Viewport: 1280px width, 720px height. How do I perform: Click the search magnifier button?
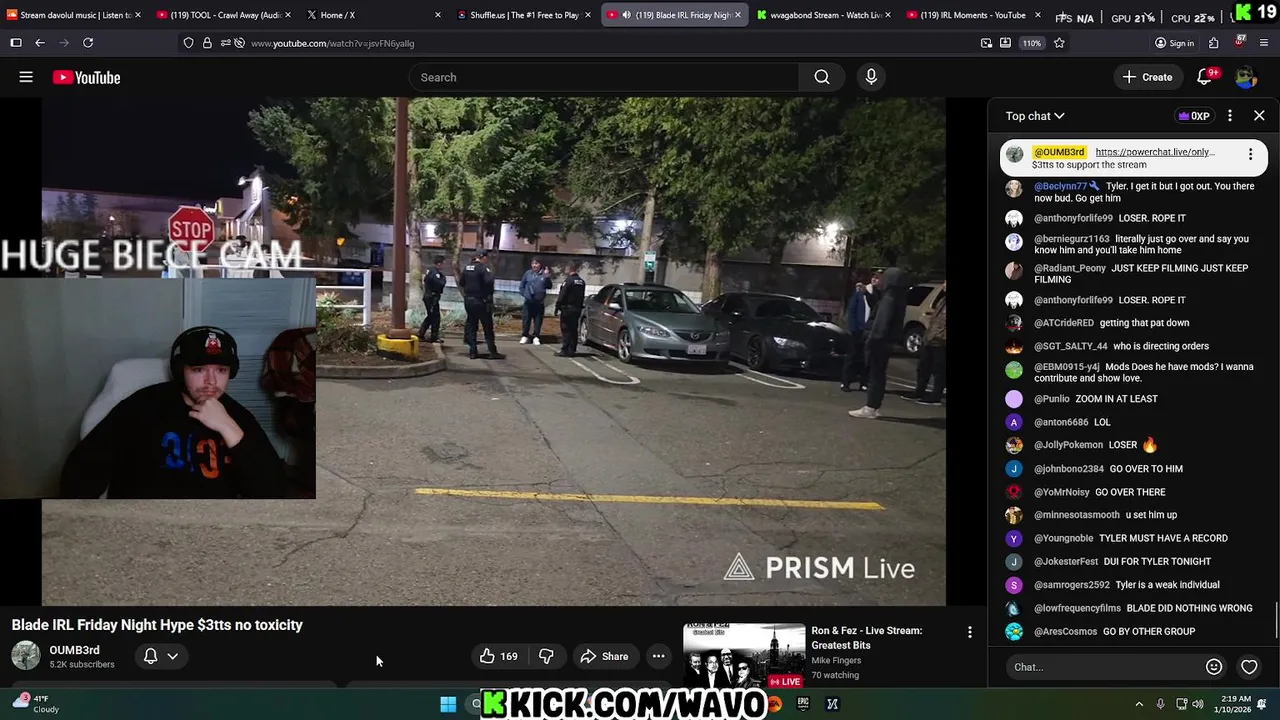pyautogui.click(x=822, y=77)
